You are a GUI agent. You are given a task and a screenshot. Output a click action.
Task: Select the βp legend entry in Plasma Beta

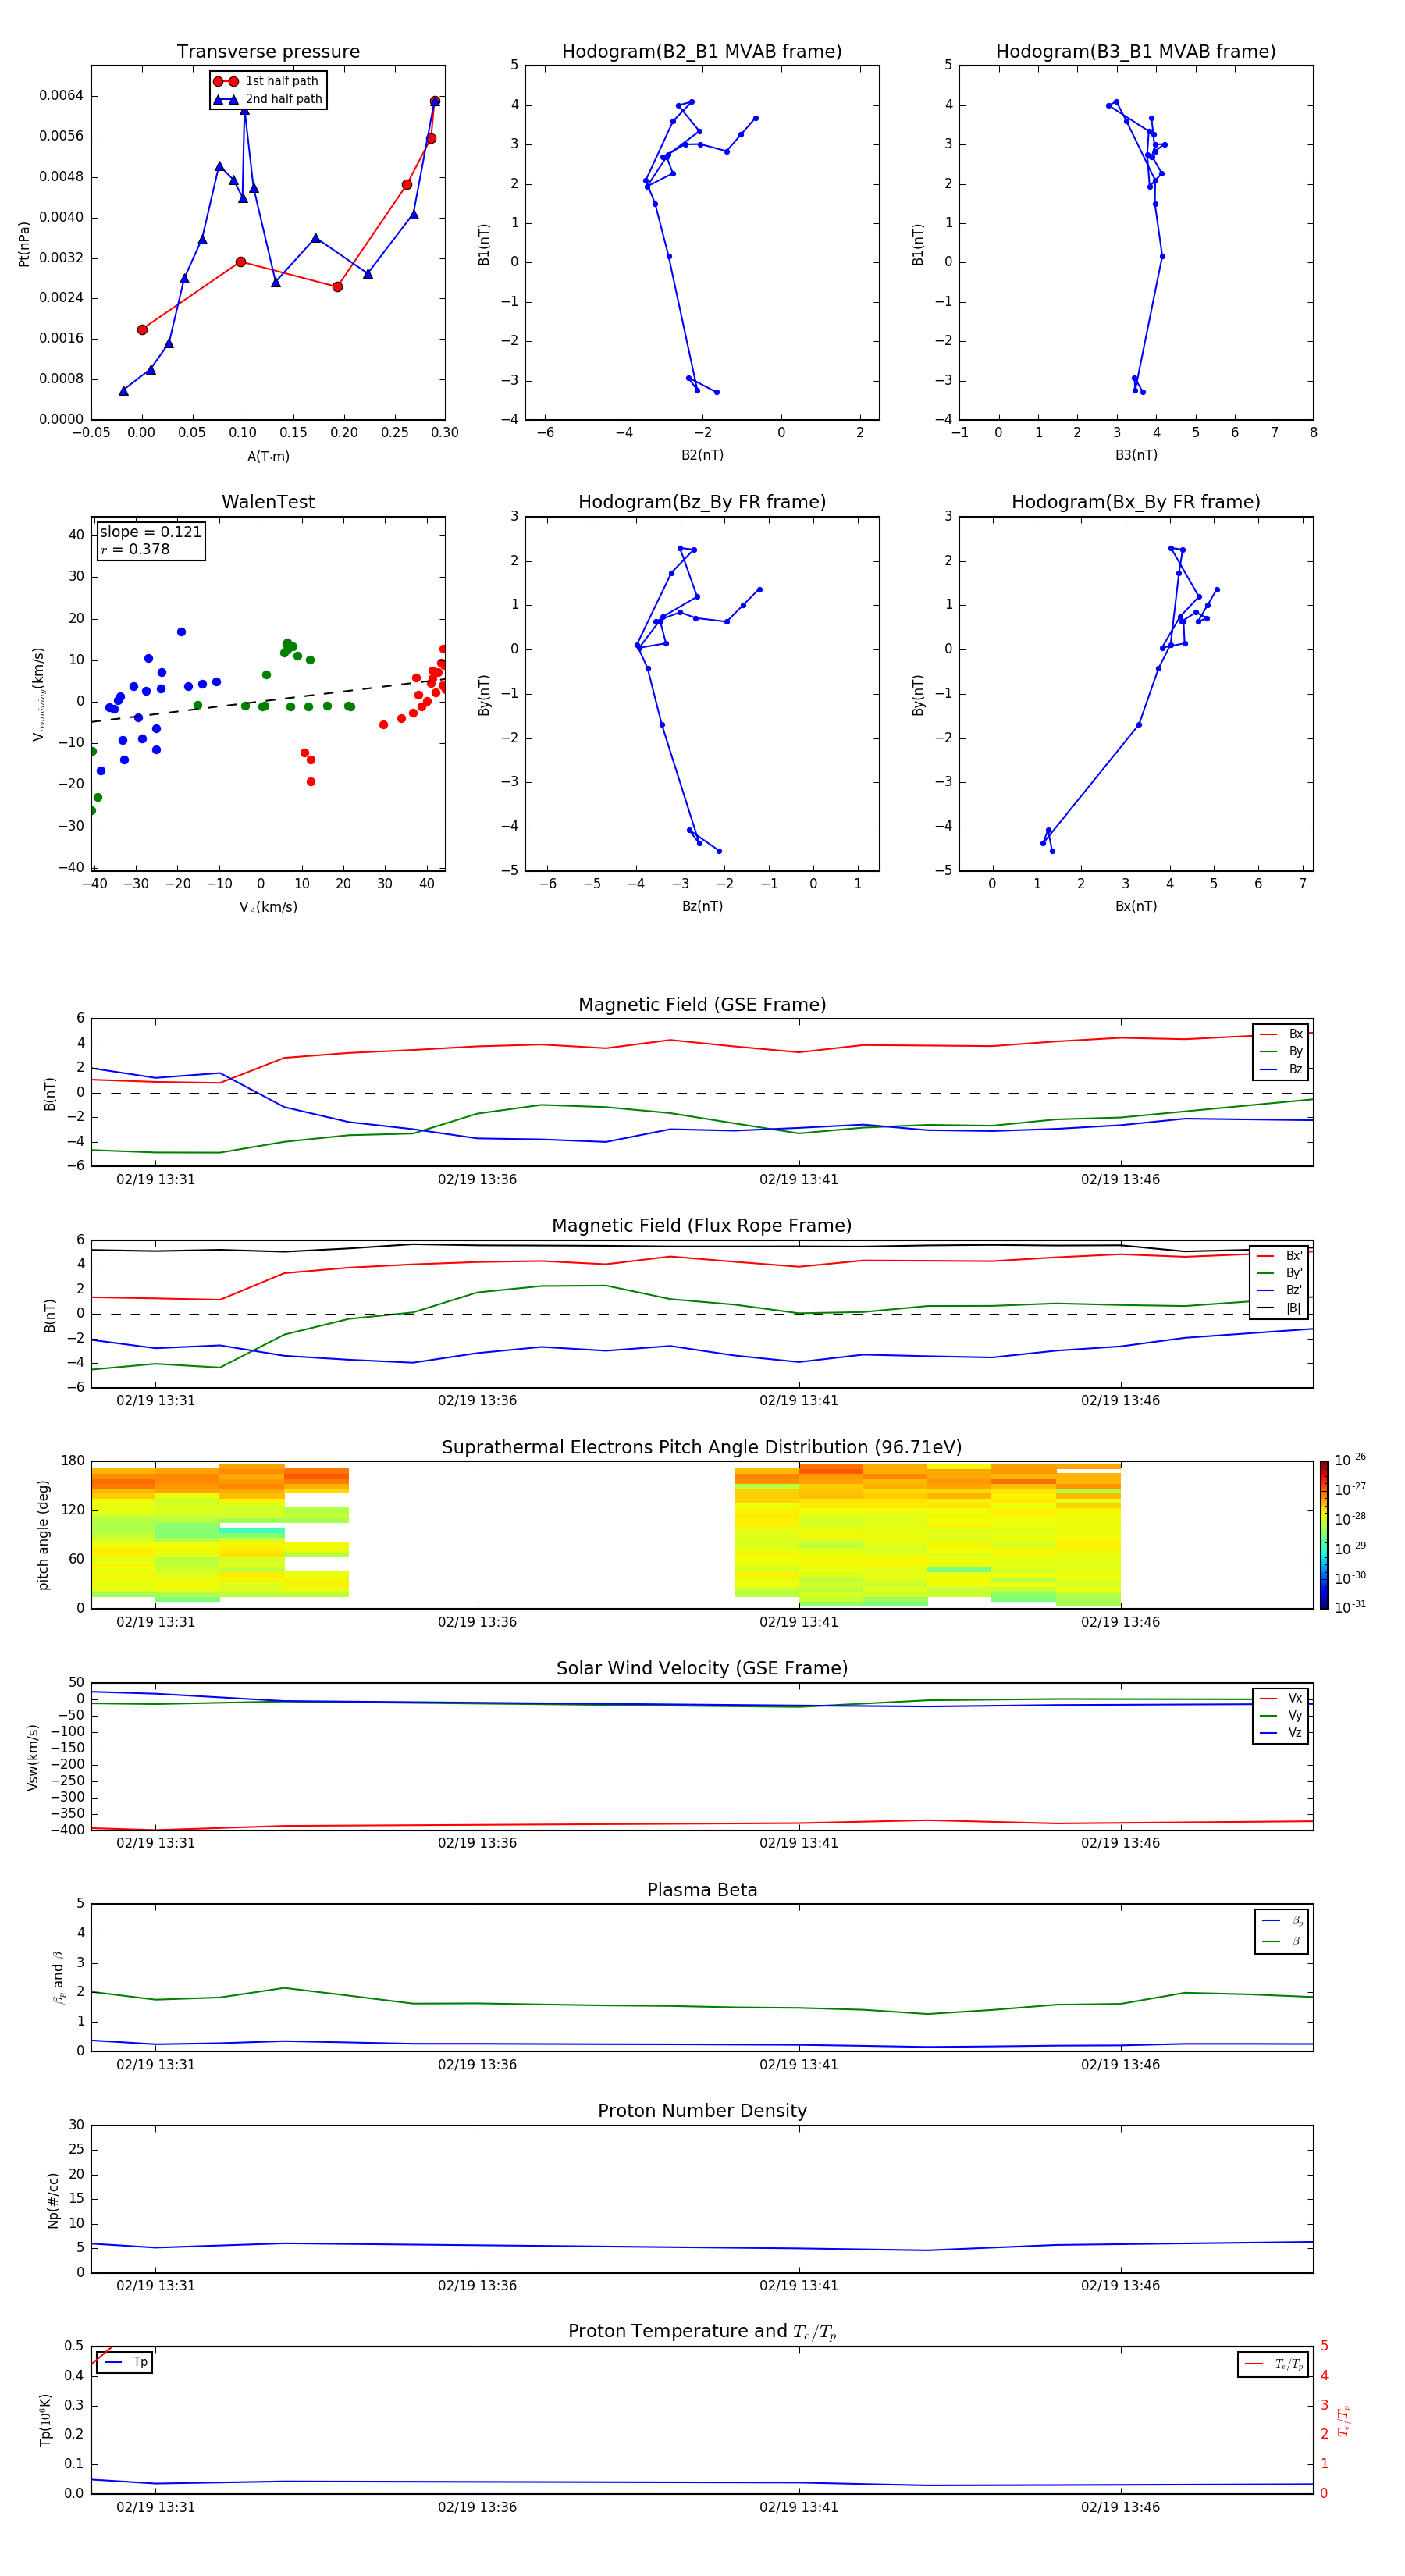point(1282,1920)
